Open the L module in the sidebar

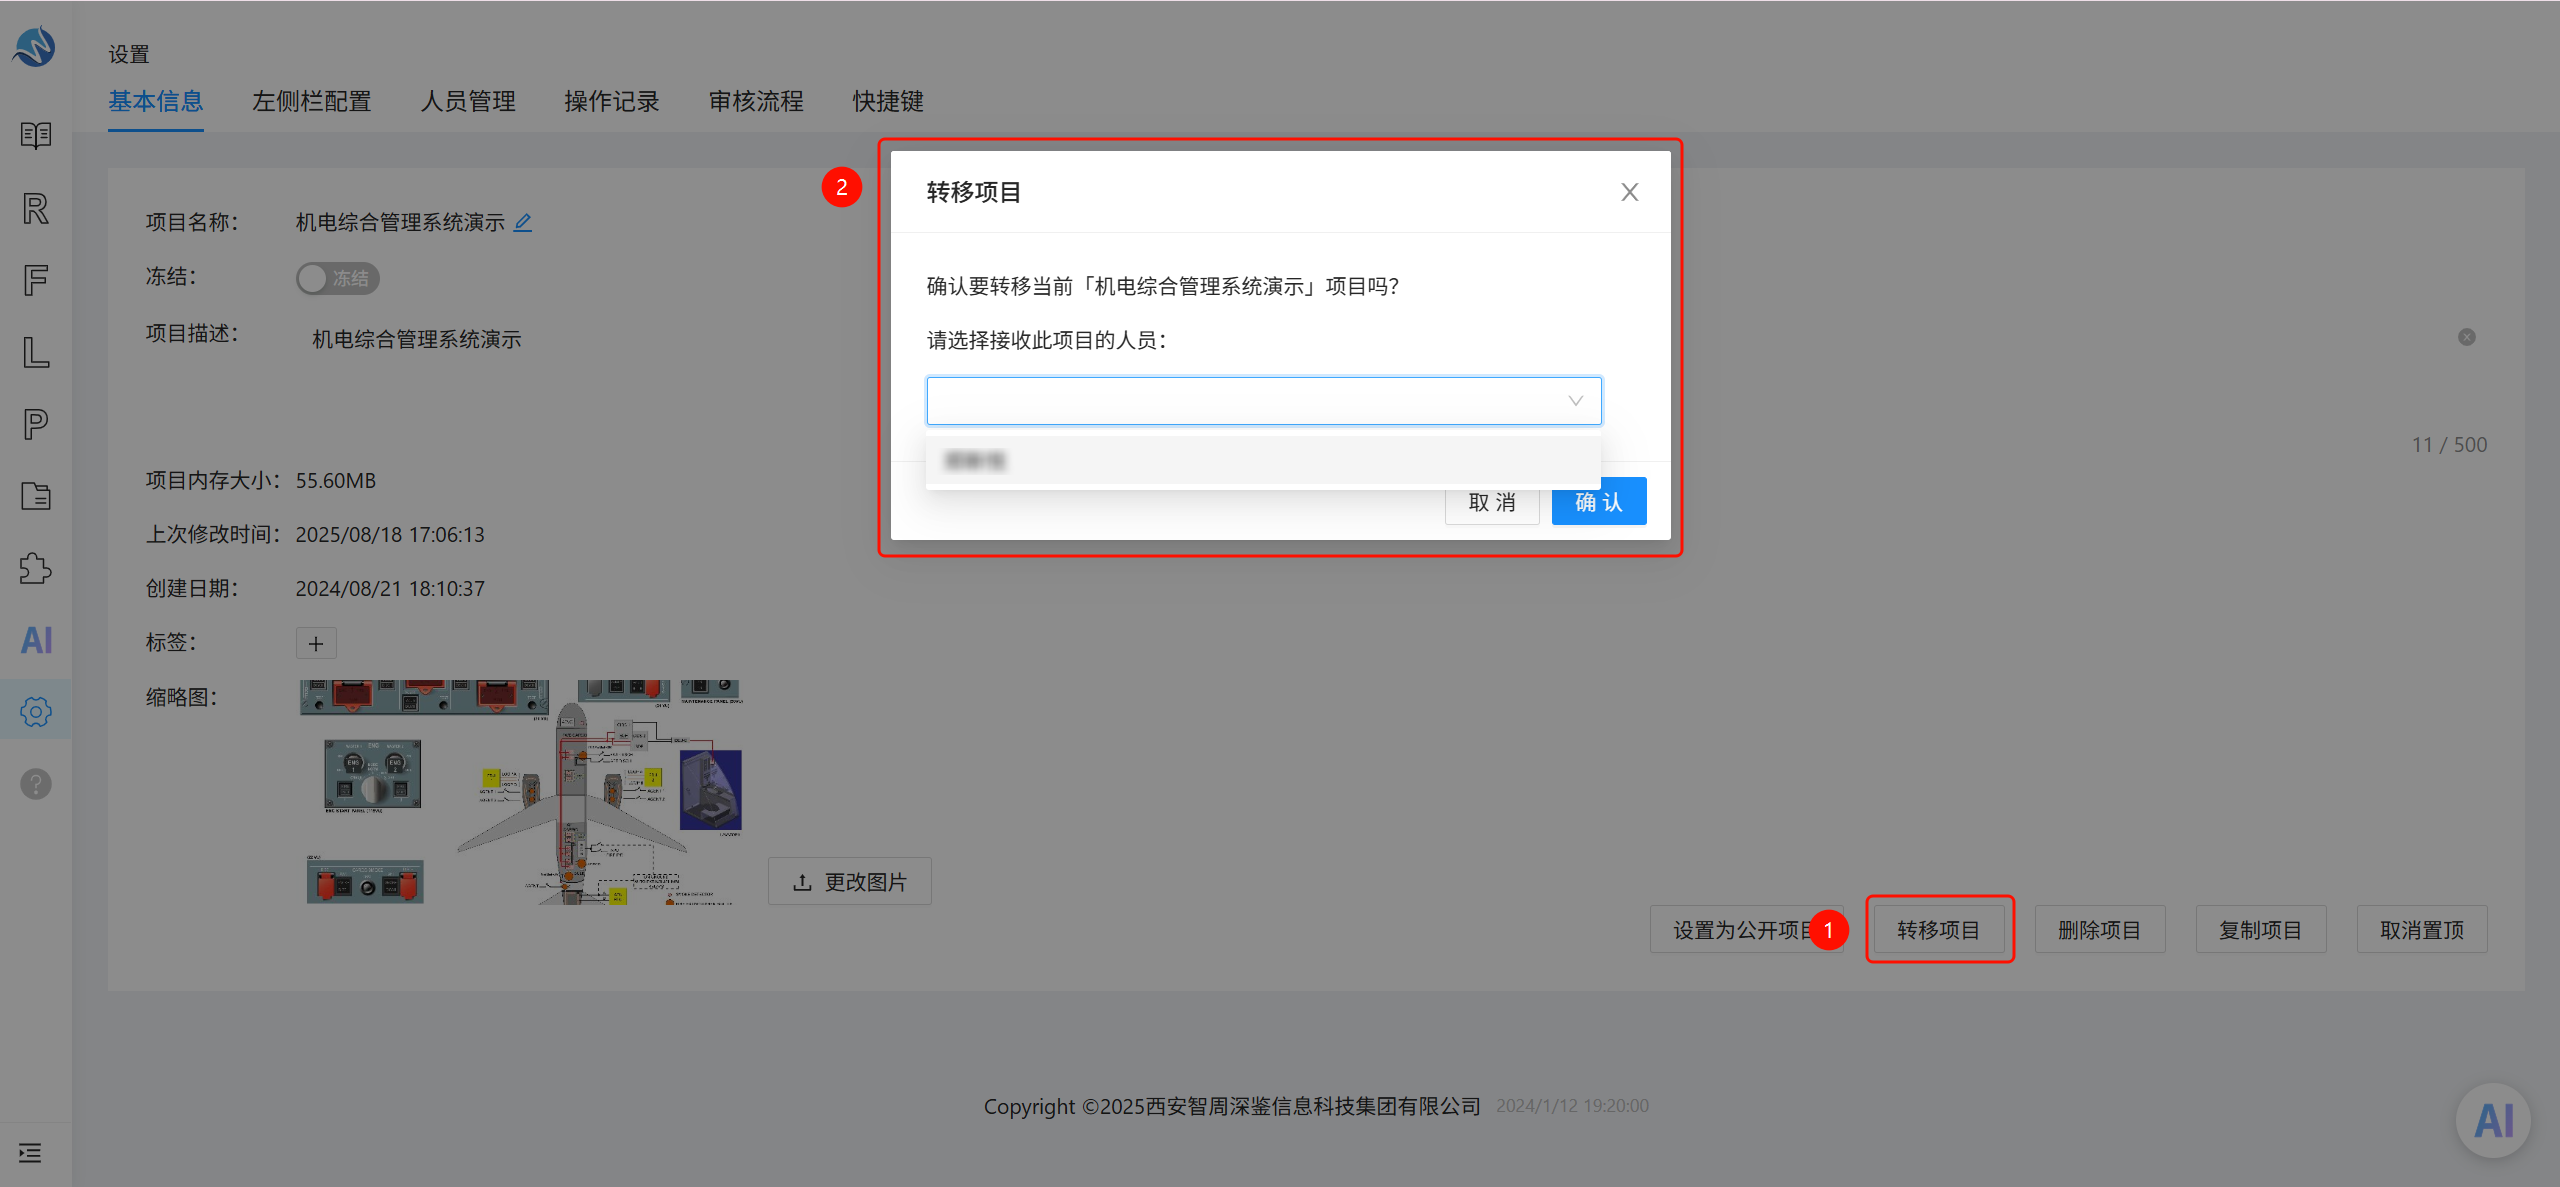click(36, 352)
